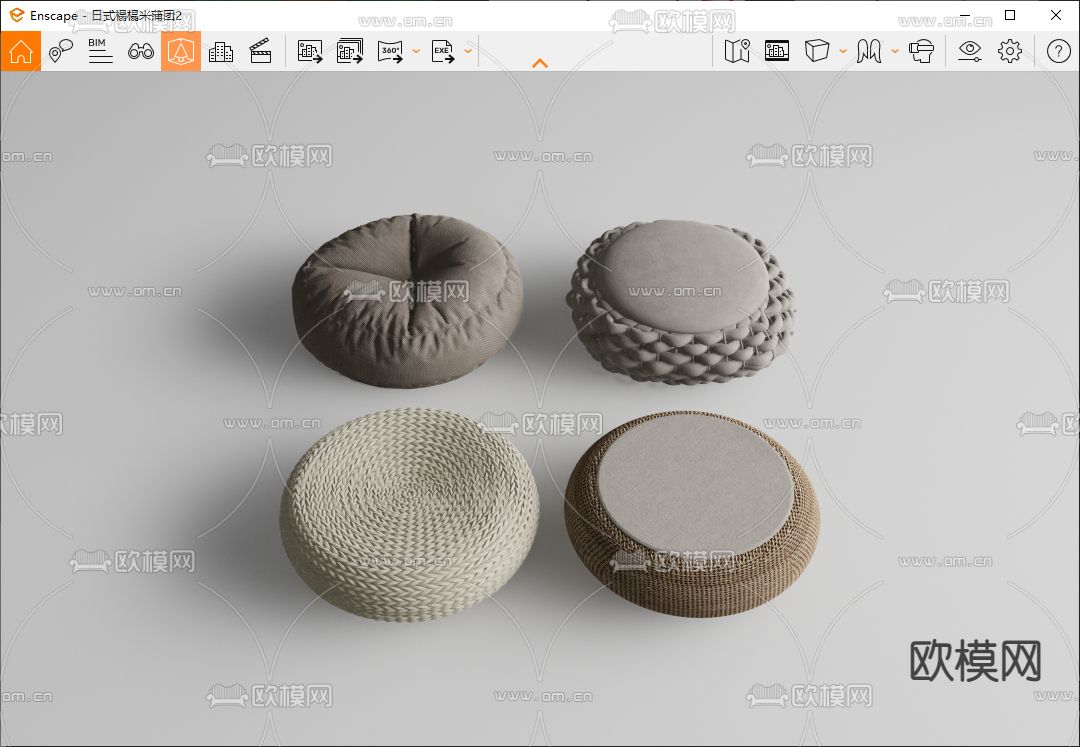1080x747 pixels.
Task: Open Visual Settings eye icon
Action: (x=969, y=51)
